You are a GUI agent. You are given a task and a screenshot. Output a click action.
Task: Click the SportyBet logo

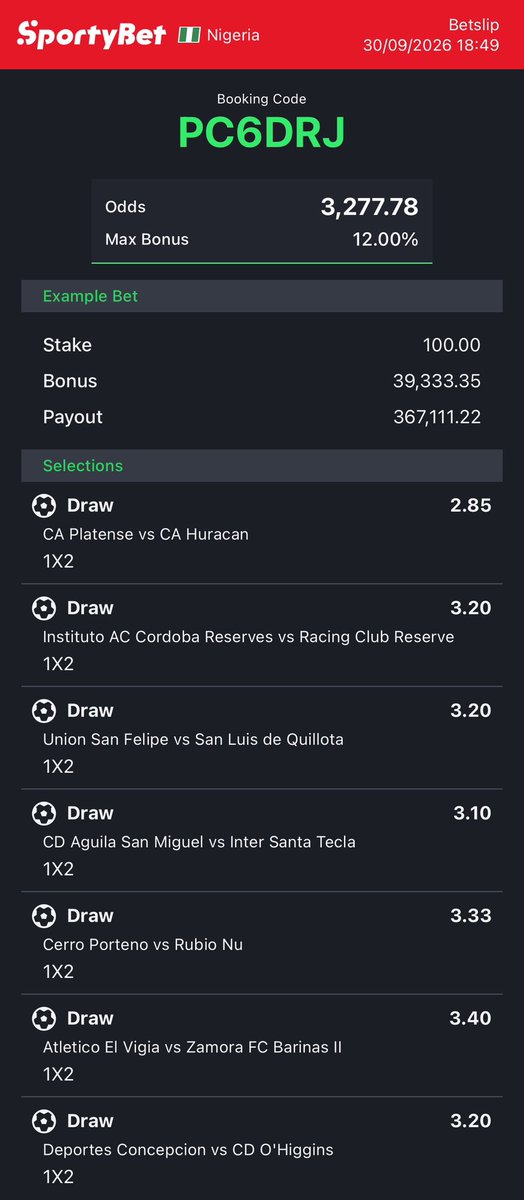(x=92, y=35)
